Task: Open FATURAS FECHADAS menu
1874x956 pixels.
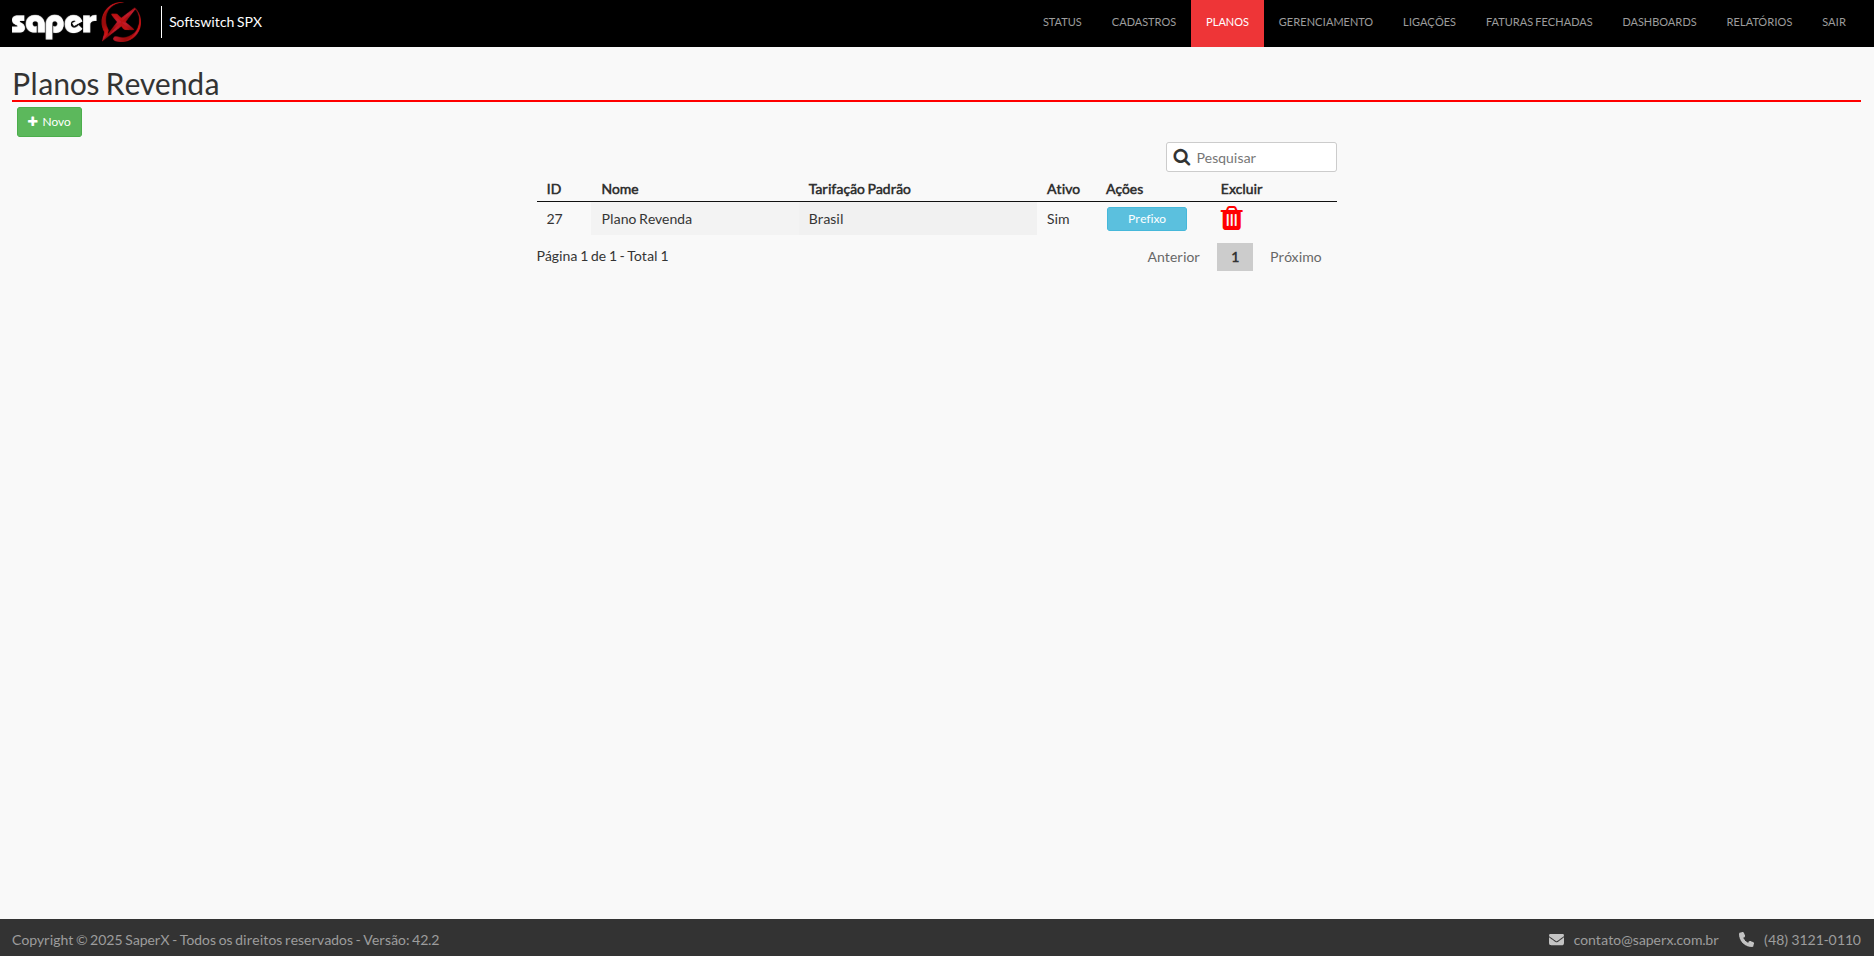Action: pyautogui.click(x=1539, y=22)
